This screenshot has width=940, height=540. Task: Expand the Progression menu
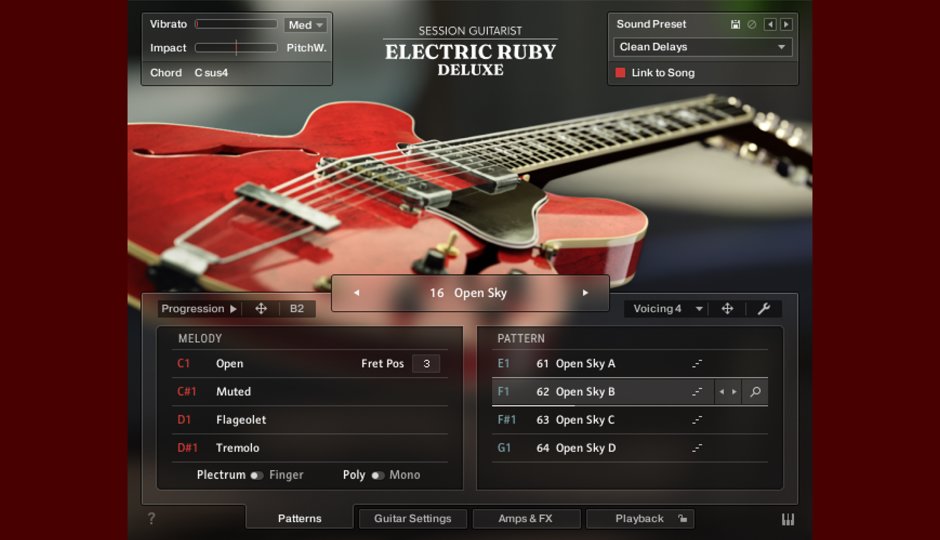pyautogui.click(x=199, y=309)
